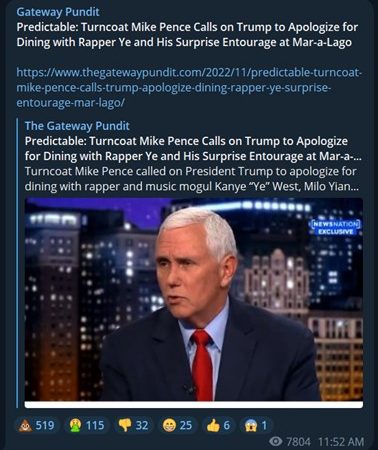
Task: Open the Mike Pence interview preview image
Action: pos(194,299)
